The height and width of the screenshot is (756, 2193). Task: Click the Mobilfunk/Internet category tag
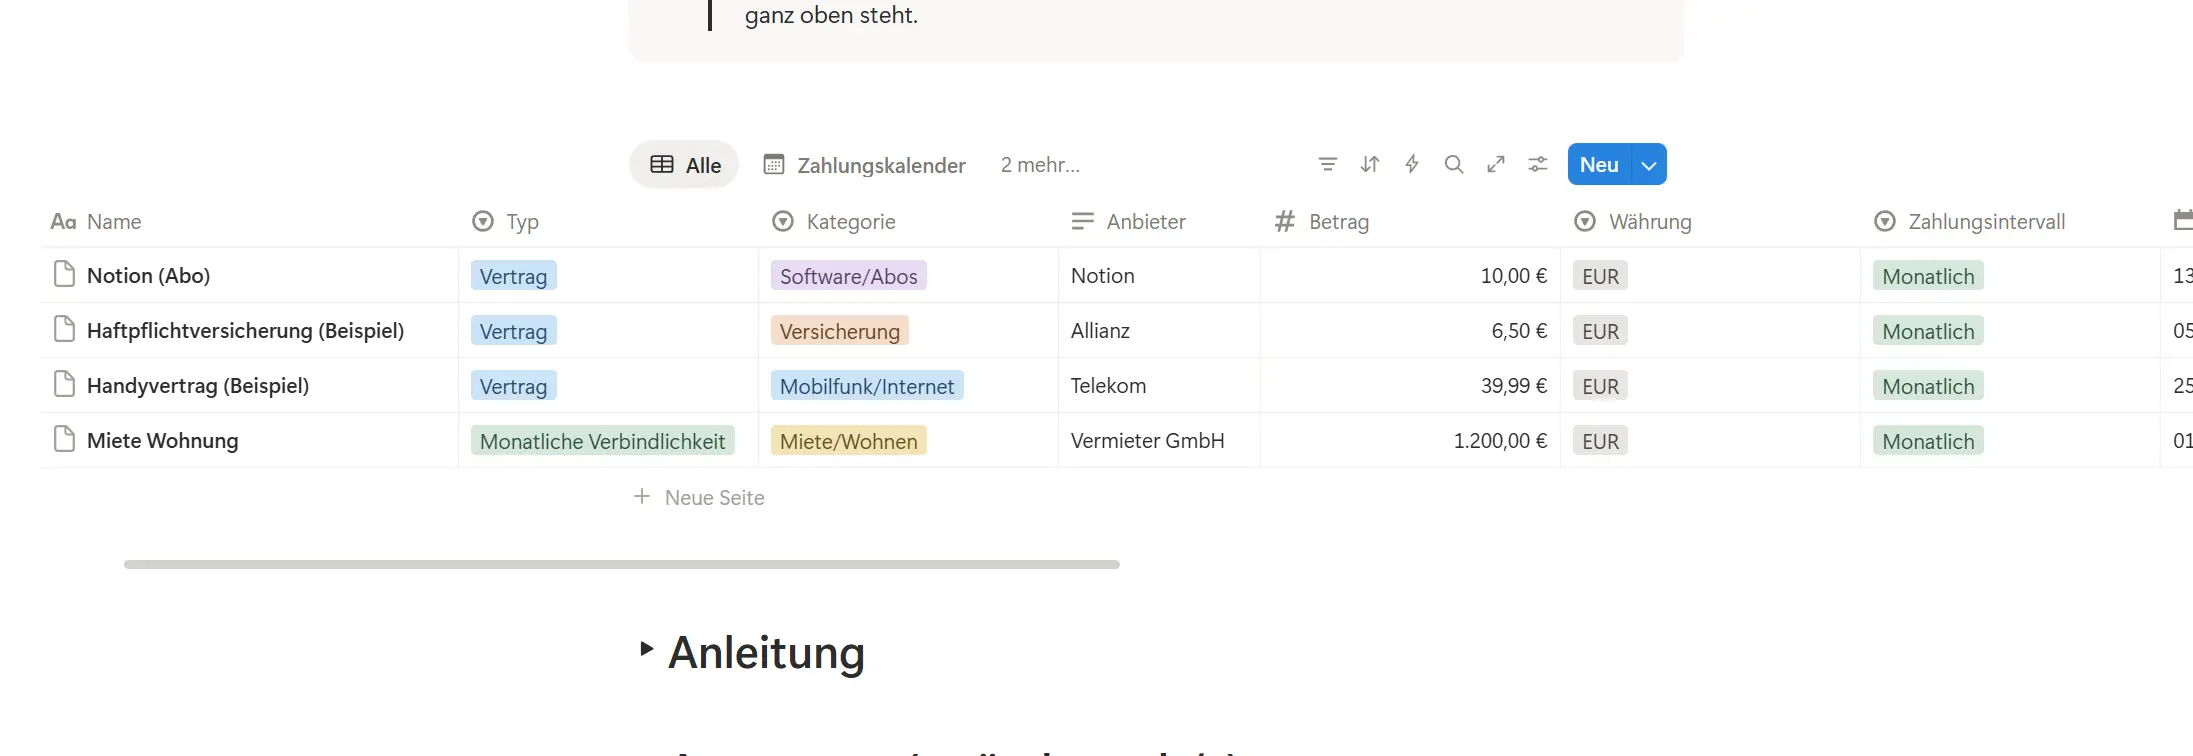(x=867, y=386)
